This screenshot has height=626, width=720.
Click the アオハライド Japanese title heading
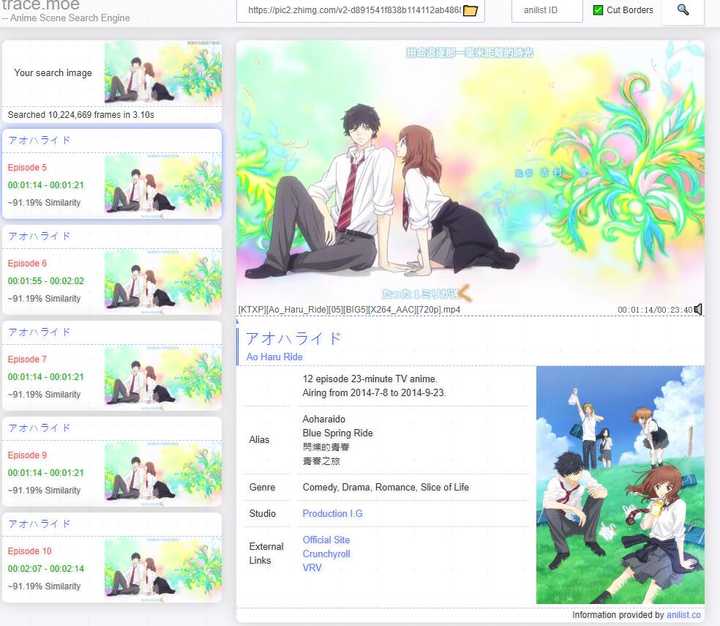pyautogui.click(x=294, y=338)
